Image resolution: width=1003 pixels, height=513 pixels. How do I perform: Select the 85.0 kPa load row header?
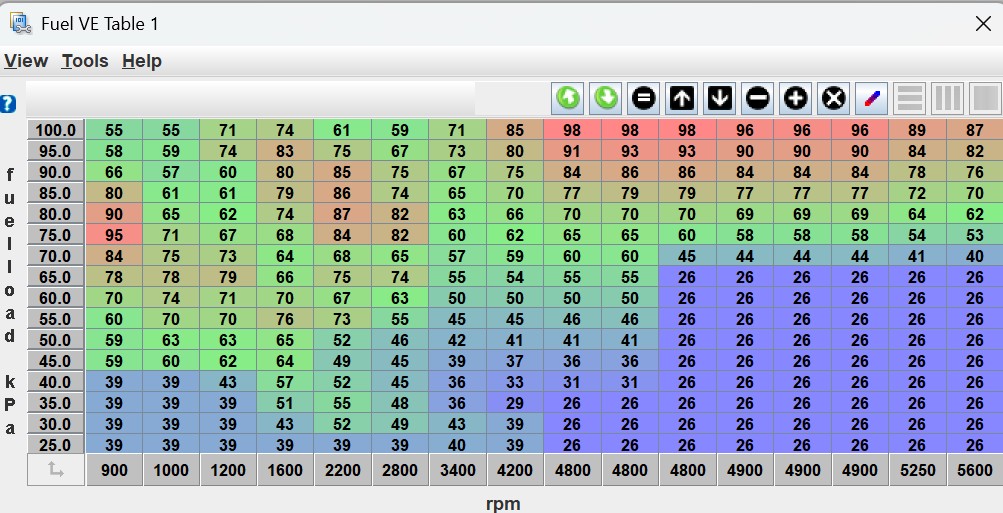point(56,193)
